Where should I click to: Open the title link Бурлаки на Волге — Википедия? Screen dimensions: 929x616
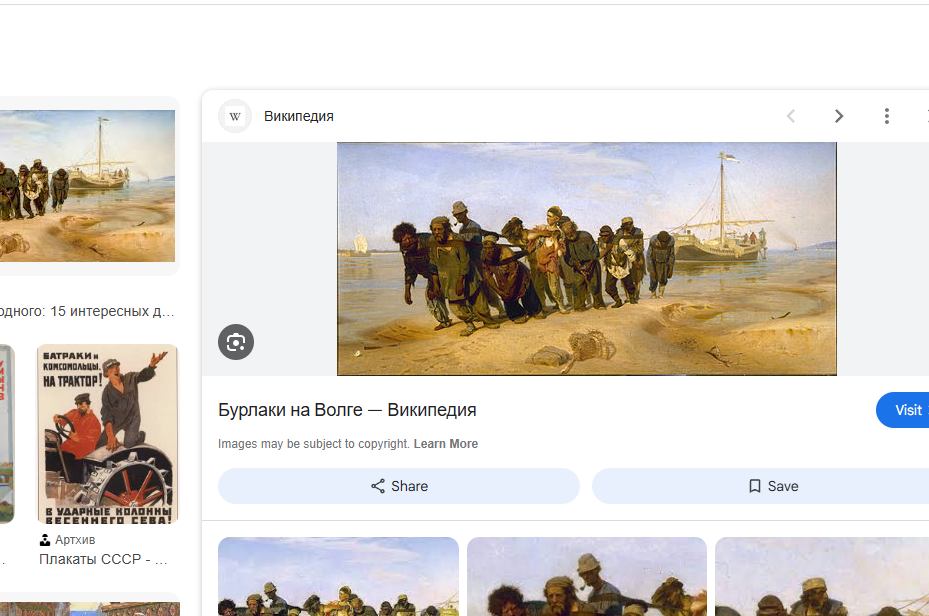(347, 410)
